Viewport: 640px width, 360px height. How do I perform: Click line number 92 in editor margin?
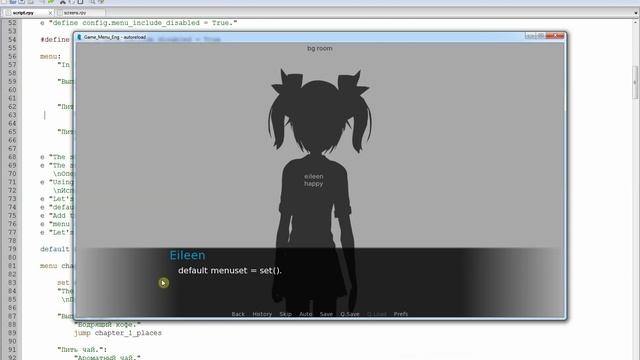(12, 358)
